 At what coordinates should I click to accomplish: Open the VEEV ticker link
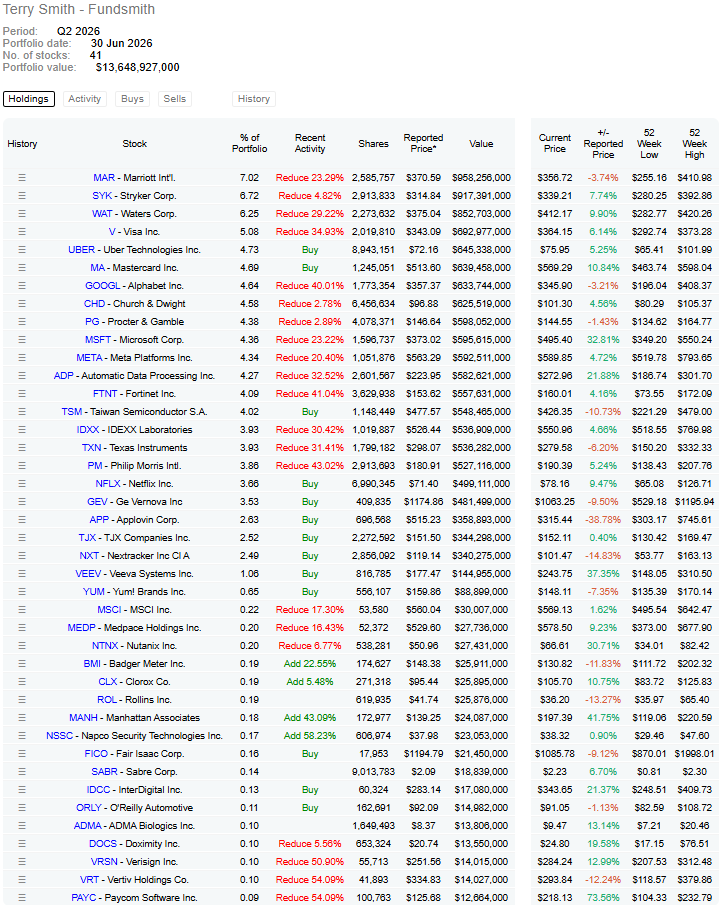click(89, 573)
